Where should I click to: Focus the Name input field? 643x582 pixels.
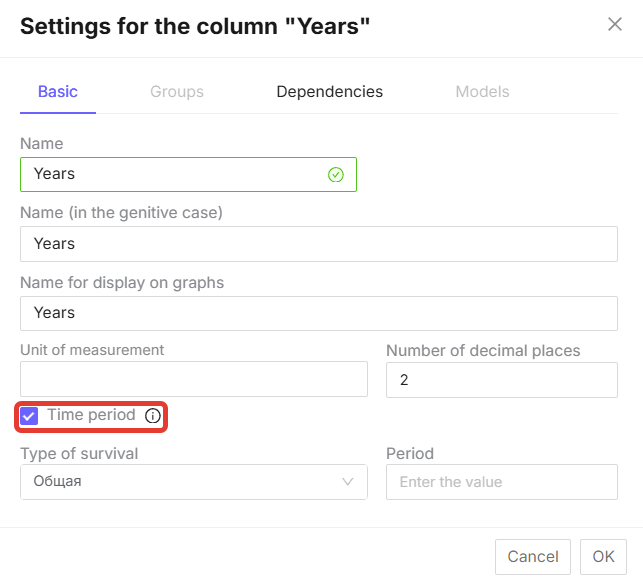(x=175, y=174)
